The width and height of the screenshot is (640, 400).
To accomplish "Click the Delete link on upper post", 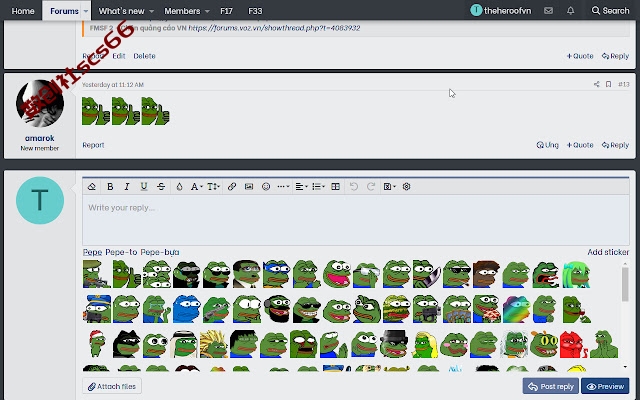I will click(x=144, y=56).
